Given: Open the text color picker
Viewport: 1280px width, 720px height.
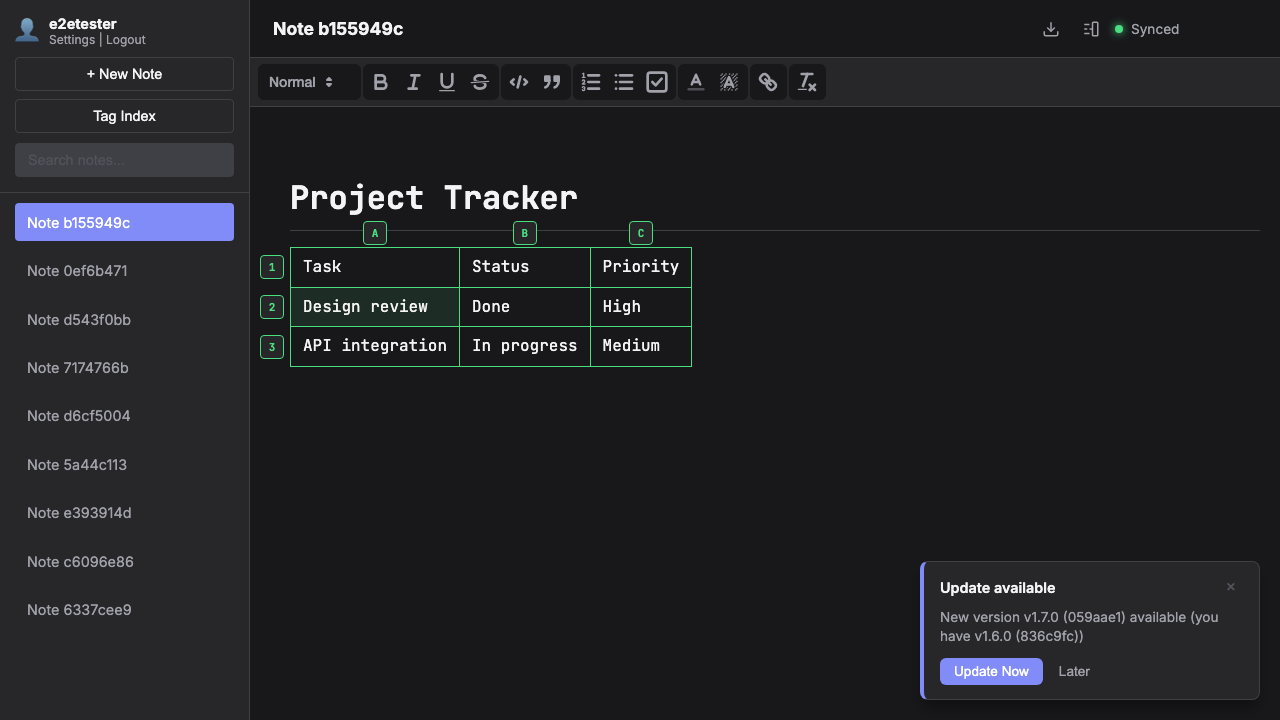Looking at the screenshot, I should (x=696, y=82).
